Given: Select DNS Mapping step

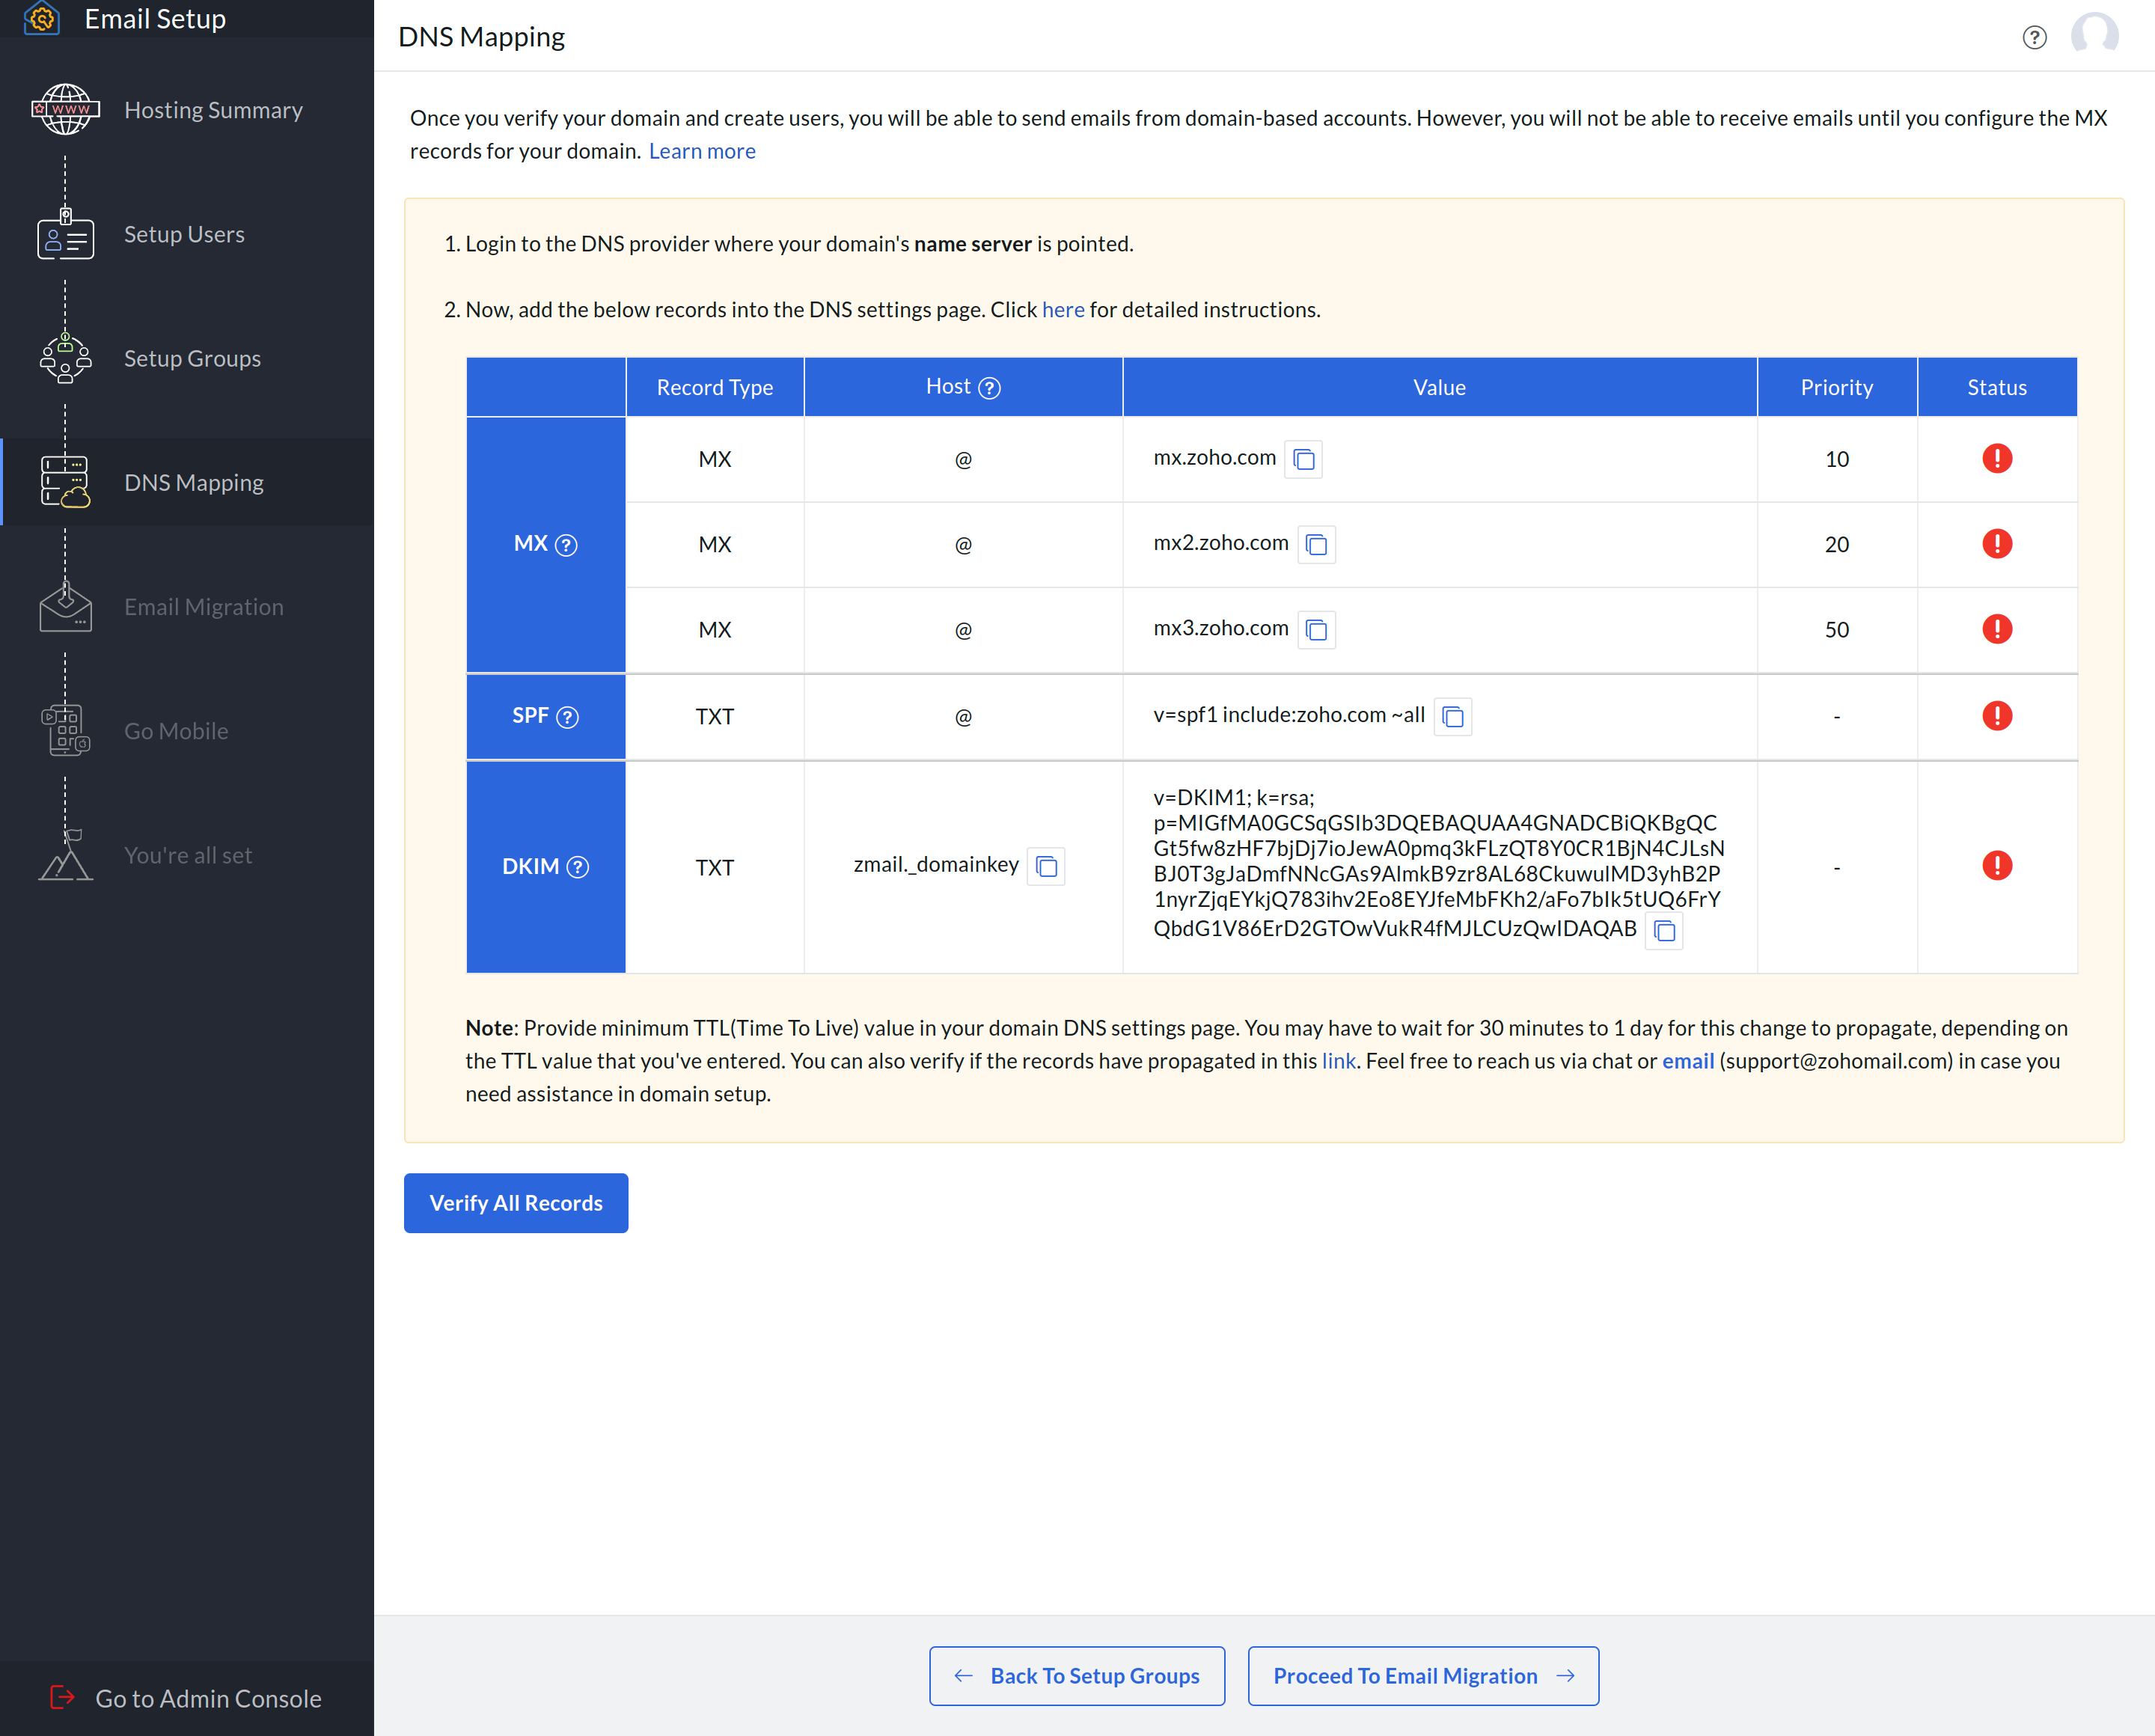Looking at the screenshot, I should pyautogui.click(x=187, y=482).
